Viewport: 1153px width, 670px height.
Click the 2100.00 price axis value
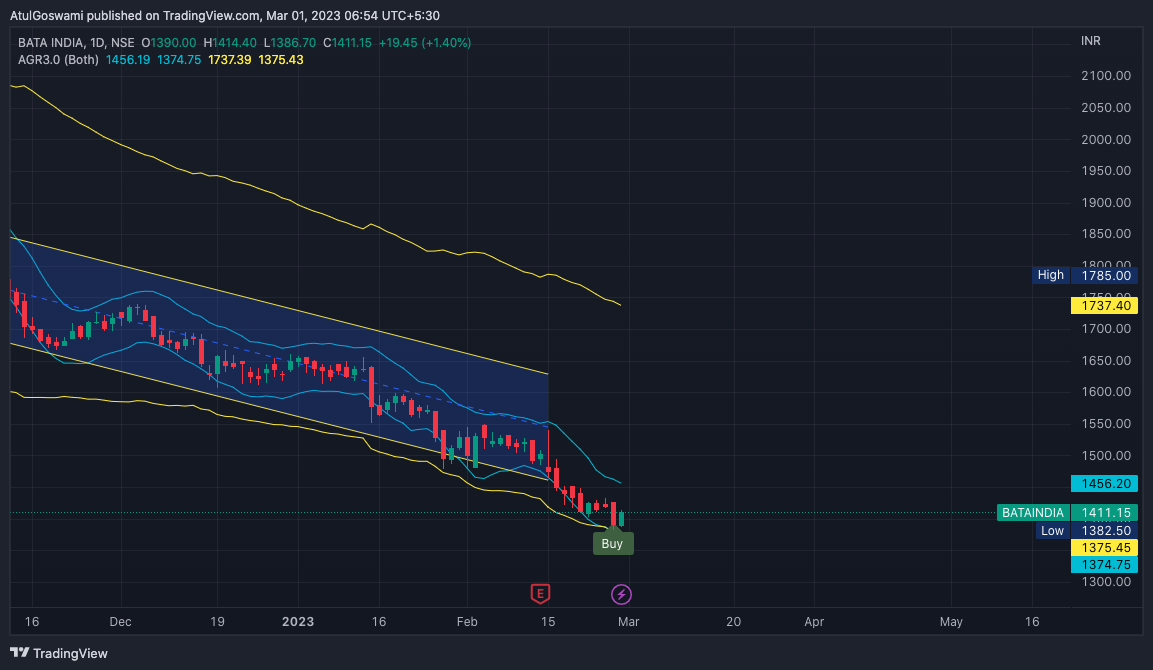(x=1106, y=76)
